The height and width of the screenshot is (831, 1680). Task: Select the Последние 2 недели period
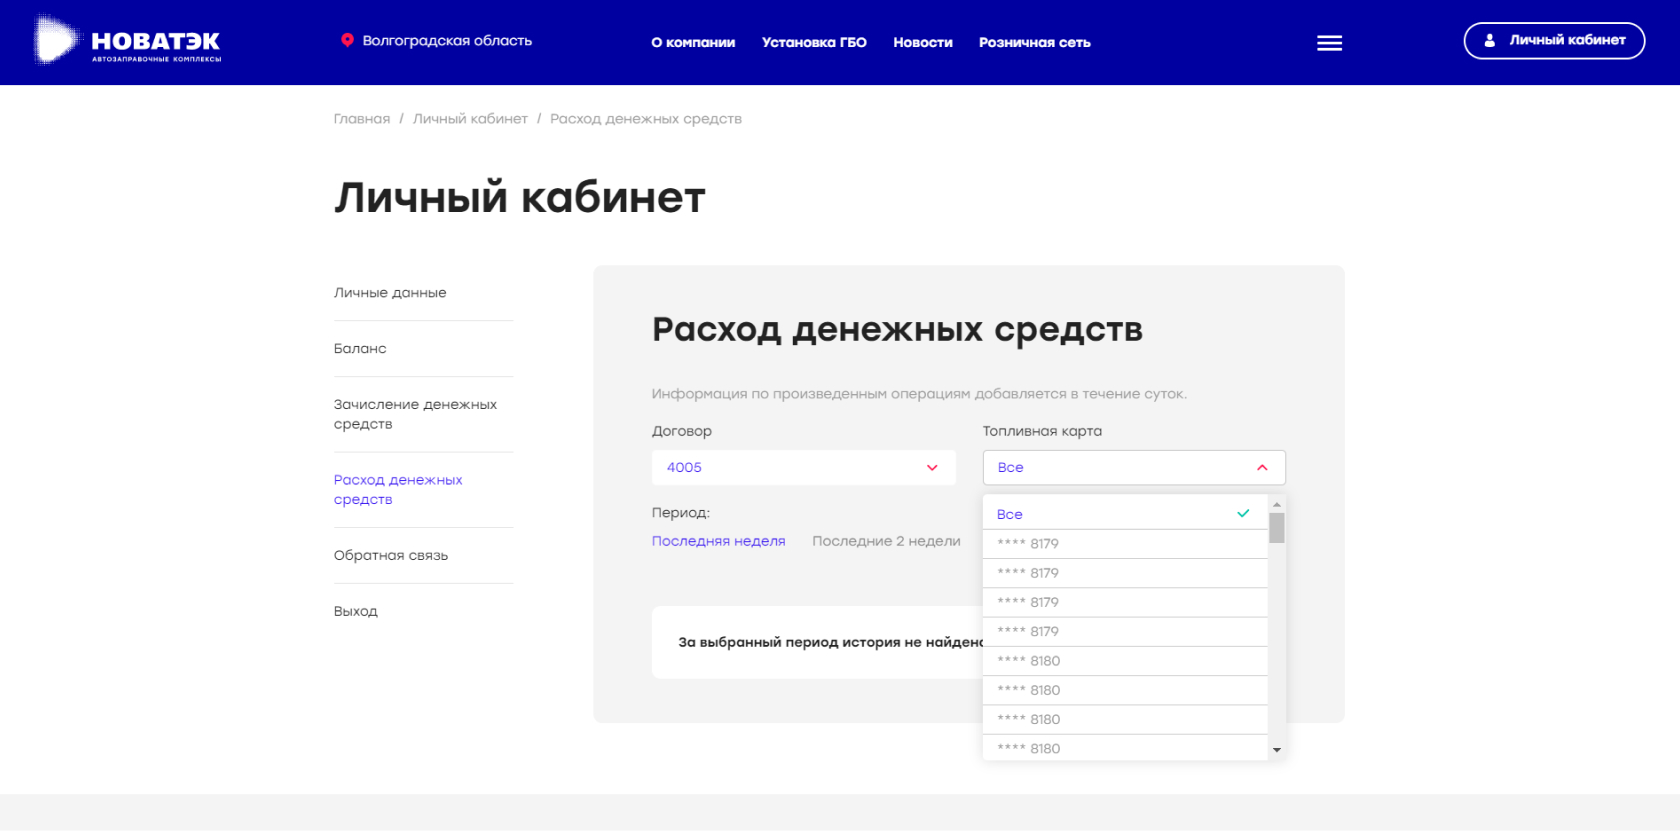pyautogui.click(x=886, y=541)
